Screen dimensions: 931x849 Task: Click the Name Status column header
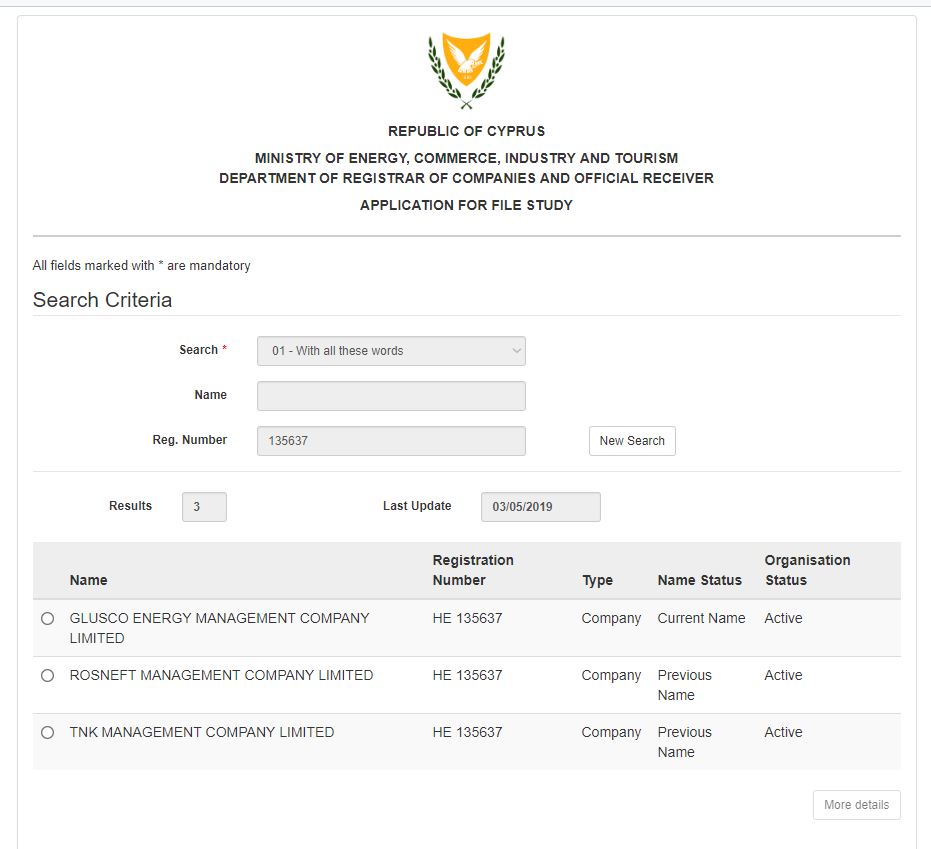point(699,580)
